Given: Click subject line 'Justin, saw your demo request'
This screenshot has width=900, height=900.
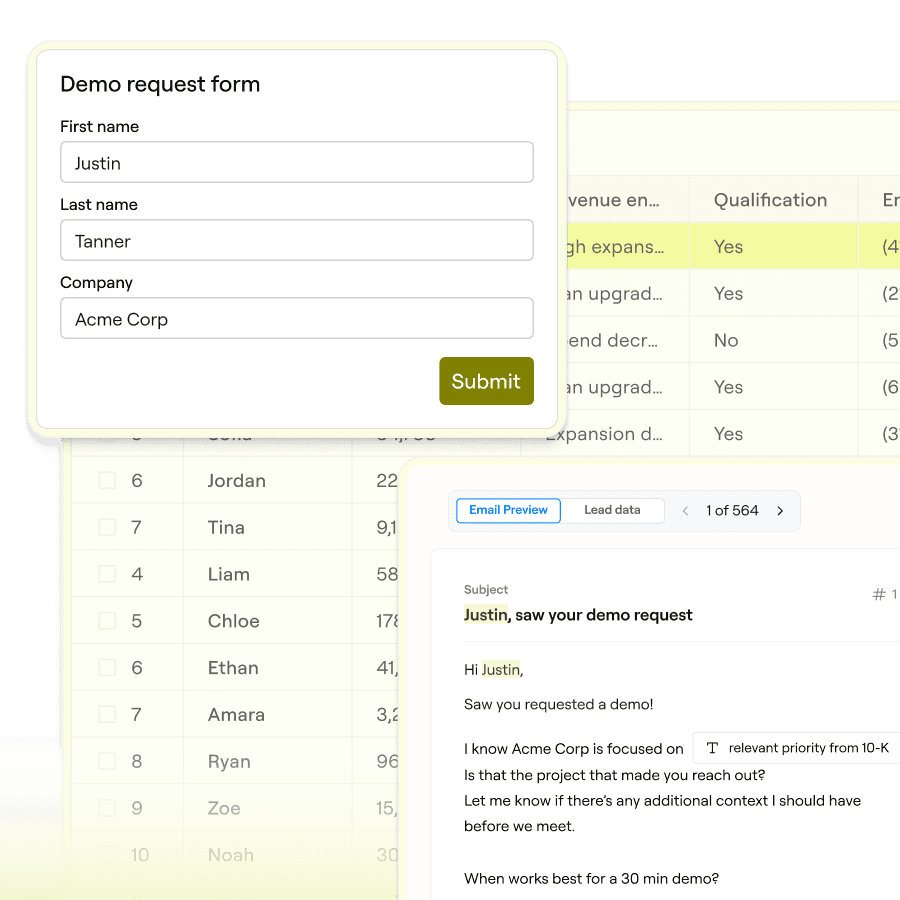Looking at the screenshot, I should coord(578,615).
